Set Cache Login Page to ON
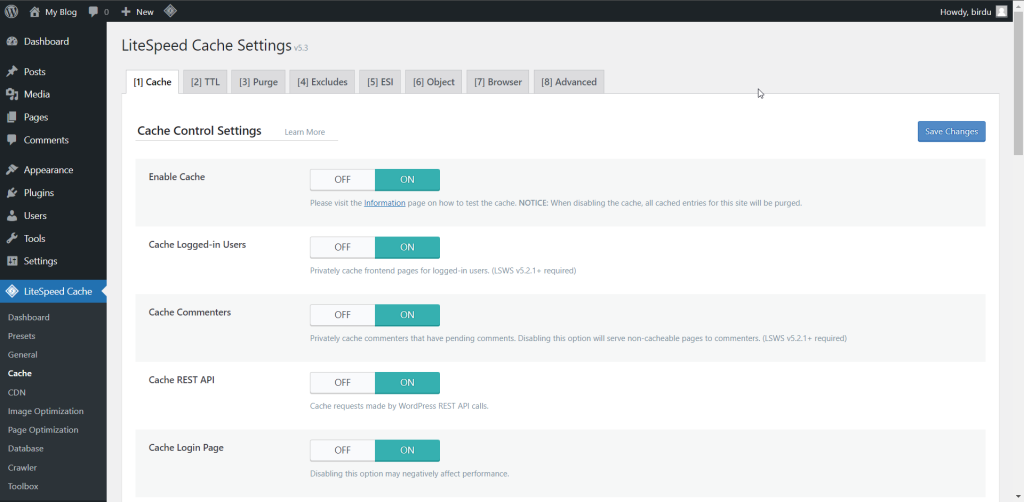Image resolution: width=1024 pixels, height=502 pixels. click(407, 450)
